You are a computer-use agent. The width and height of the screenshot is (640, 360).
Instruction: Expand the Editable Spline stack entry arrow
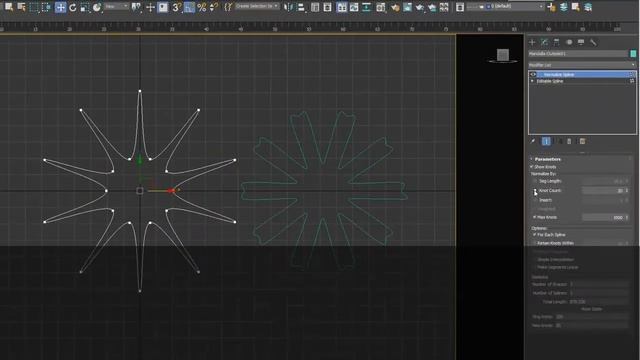click(532, 81)
